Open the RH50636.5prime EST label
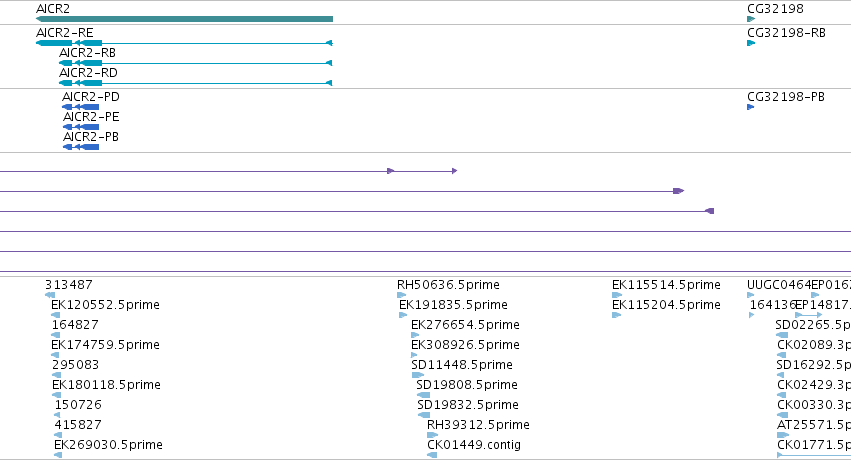 (x=448, y=285)
